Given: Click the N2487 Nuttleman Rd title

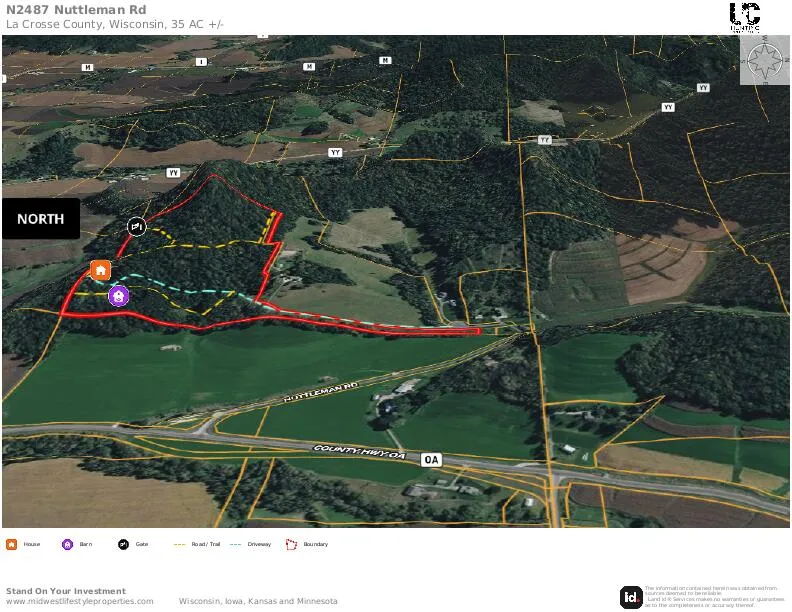Looking at the screenshot, I should pyautogui.click(x=76, y=10).
